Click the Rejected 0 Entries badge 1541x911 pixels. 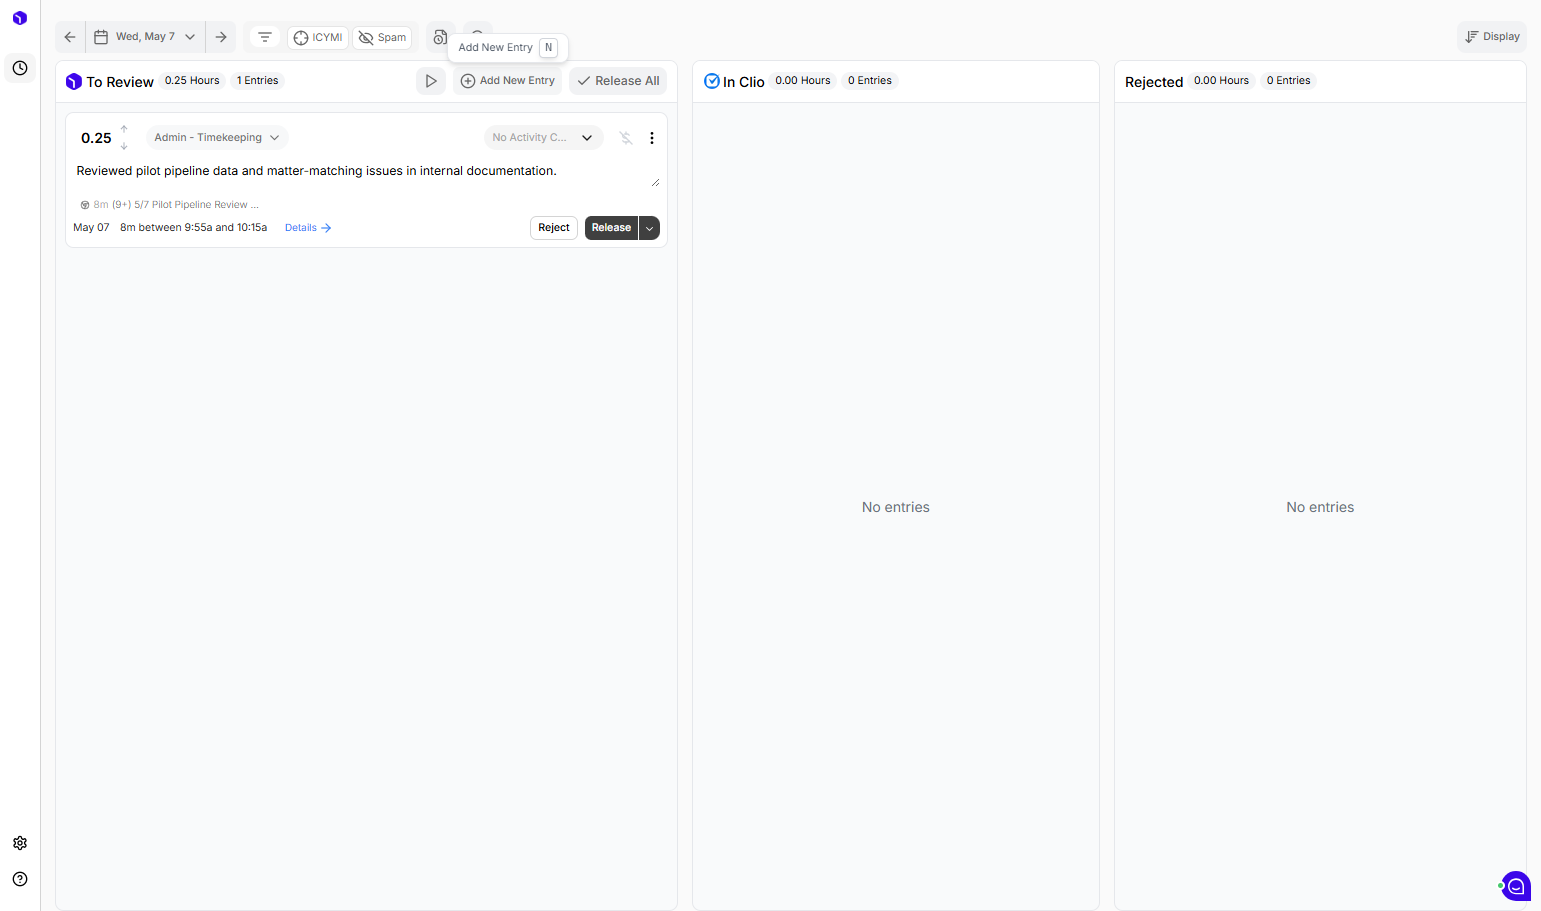coord(1289,81)
